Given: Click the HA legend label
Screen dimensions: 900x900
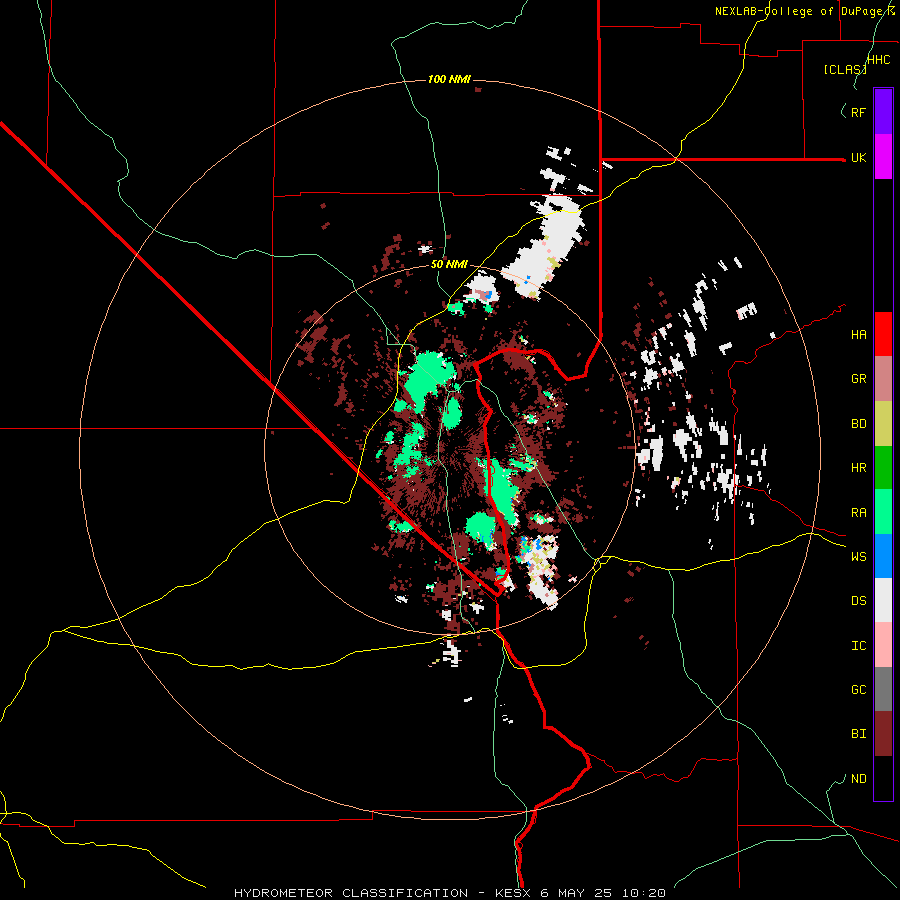Looking at the screenshot, I should [x=858, y=335].
